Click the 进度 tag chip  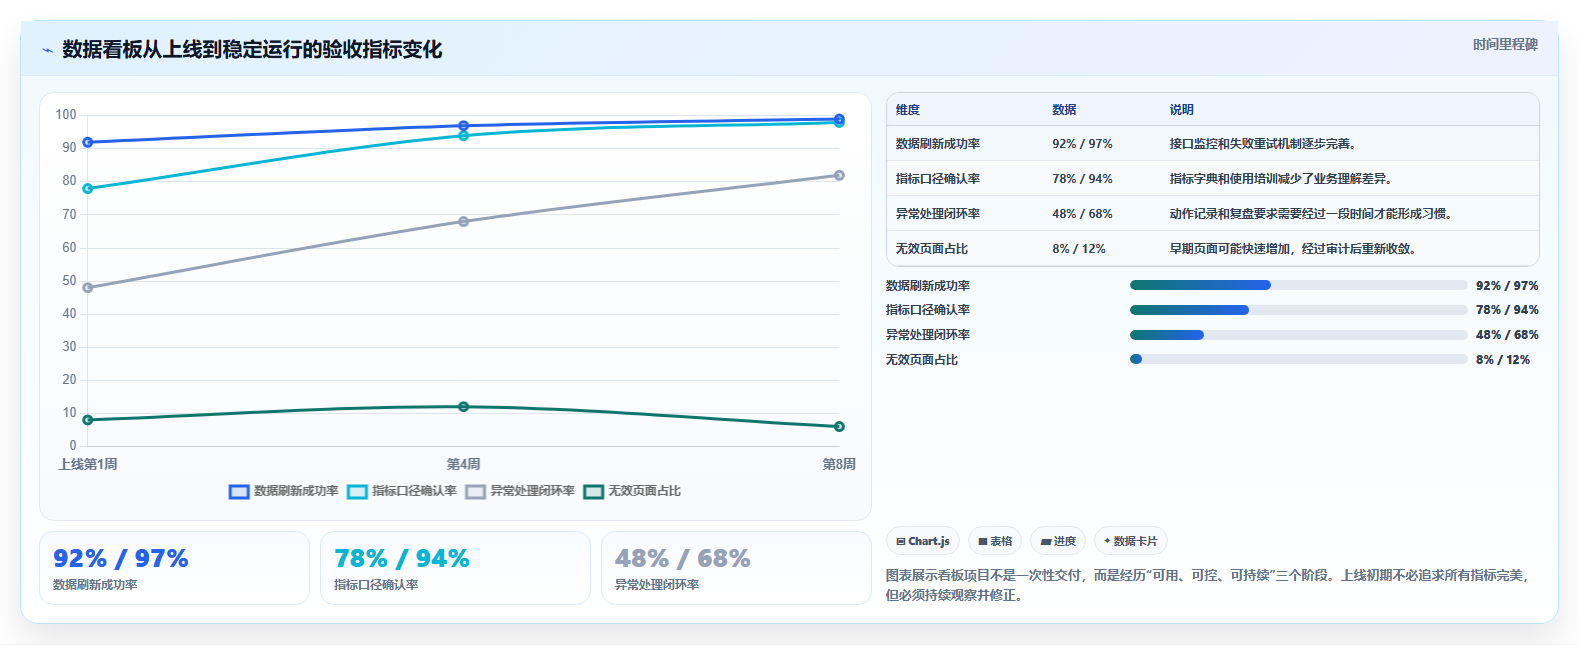pyautogui.click(x=1058, y=541)
